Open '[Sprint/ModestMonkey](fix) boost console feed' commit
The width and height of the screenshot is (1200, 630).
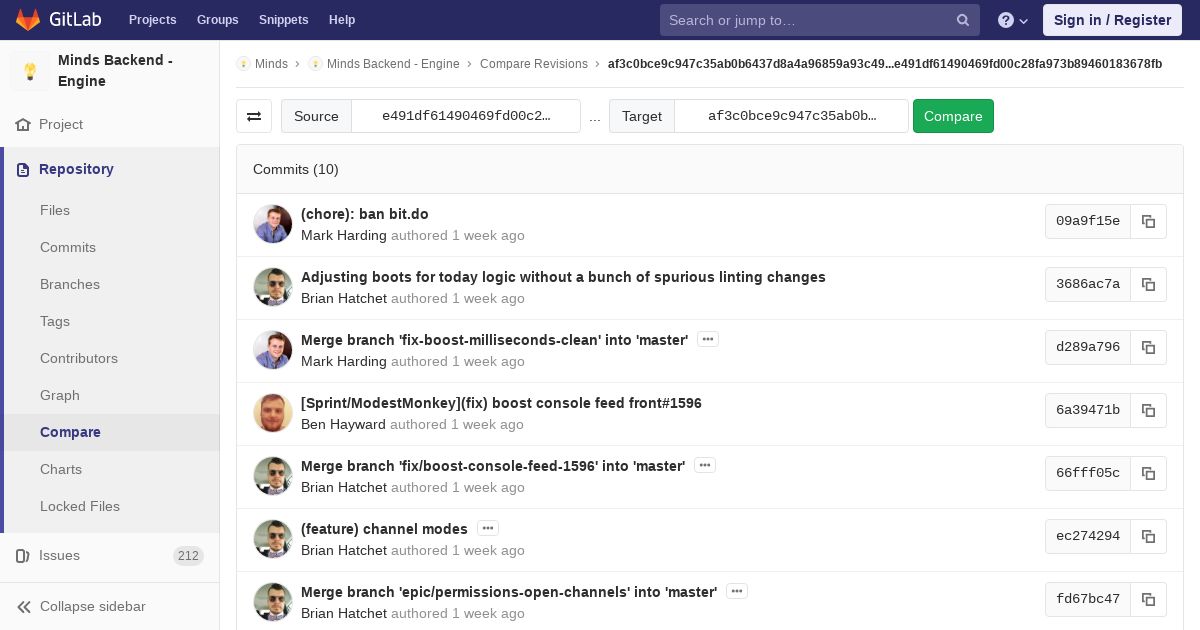(501, 403)
